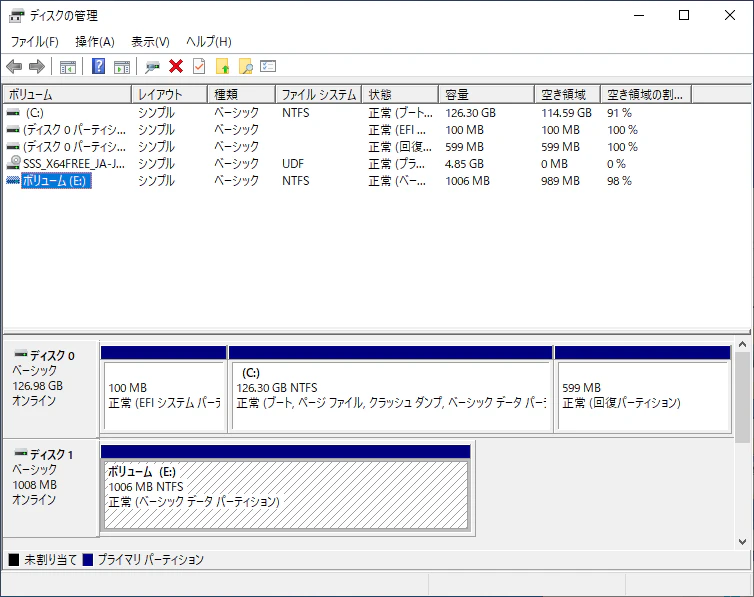Click the rescan disks connect icon
754x597 pixels.
point(152,67)
